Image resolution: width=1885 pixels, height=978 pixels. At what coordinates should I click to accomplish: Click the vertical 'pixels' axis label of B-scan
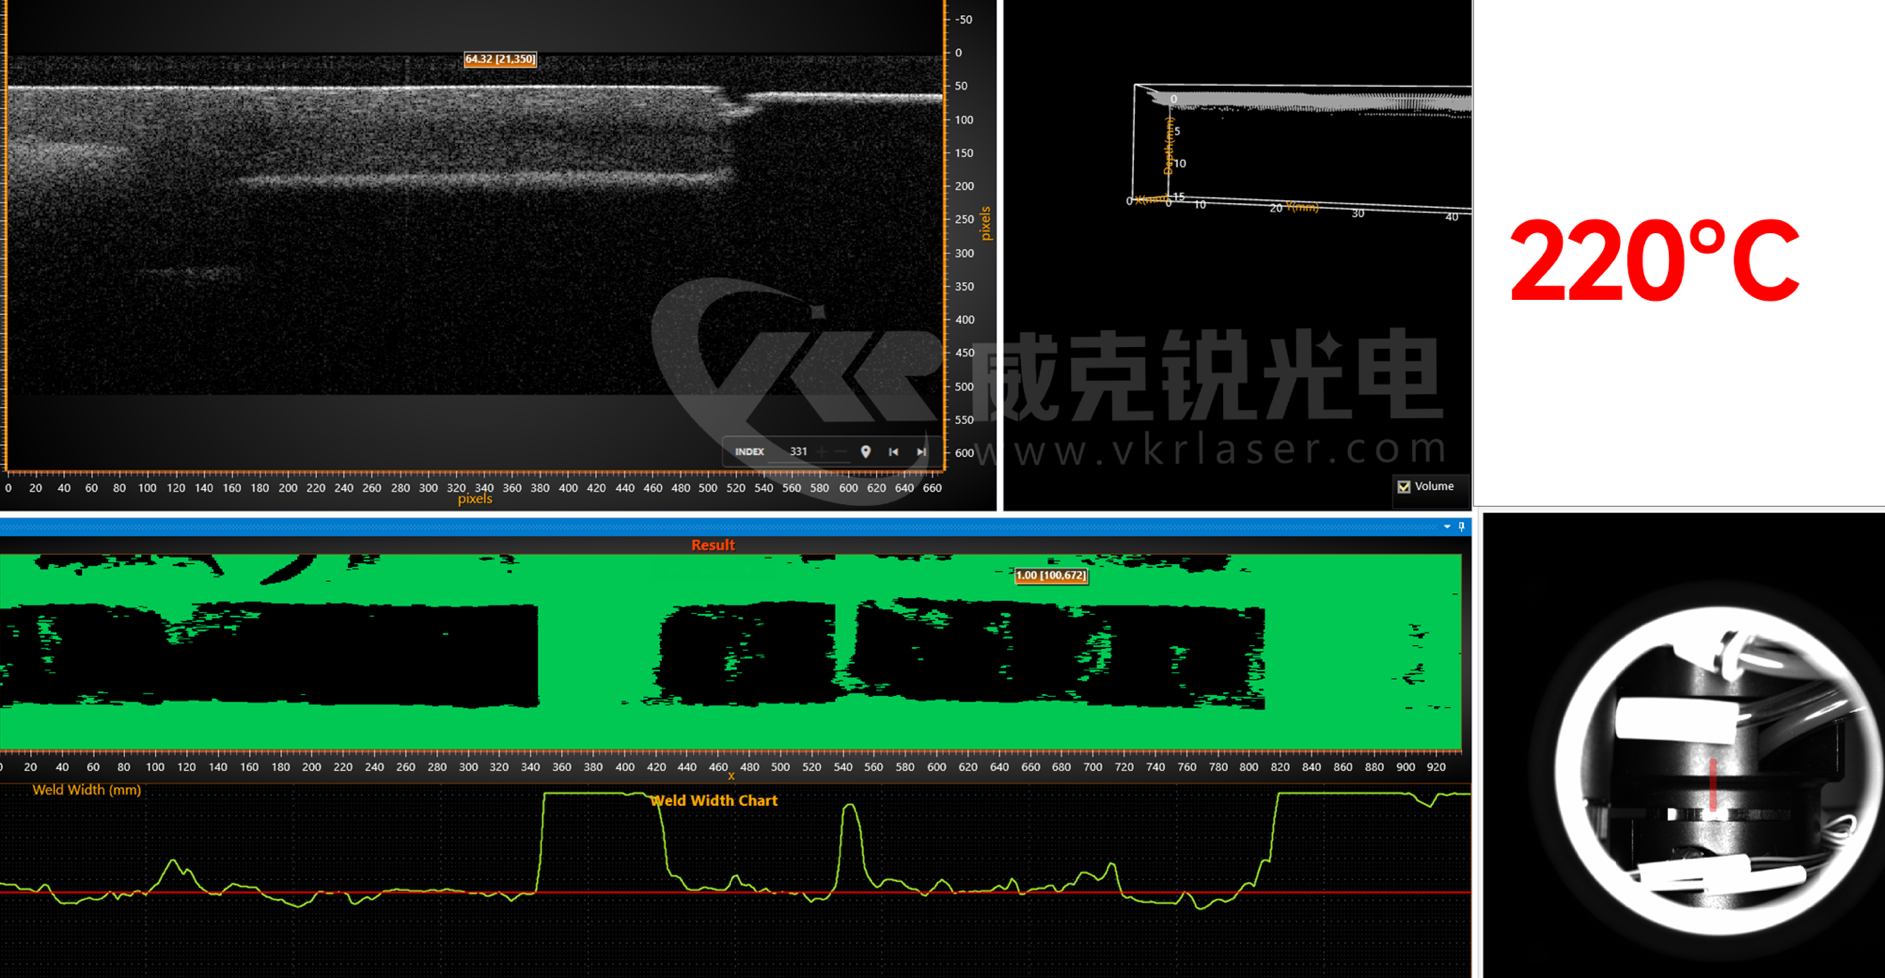(985, 223)
